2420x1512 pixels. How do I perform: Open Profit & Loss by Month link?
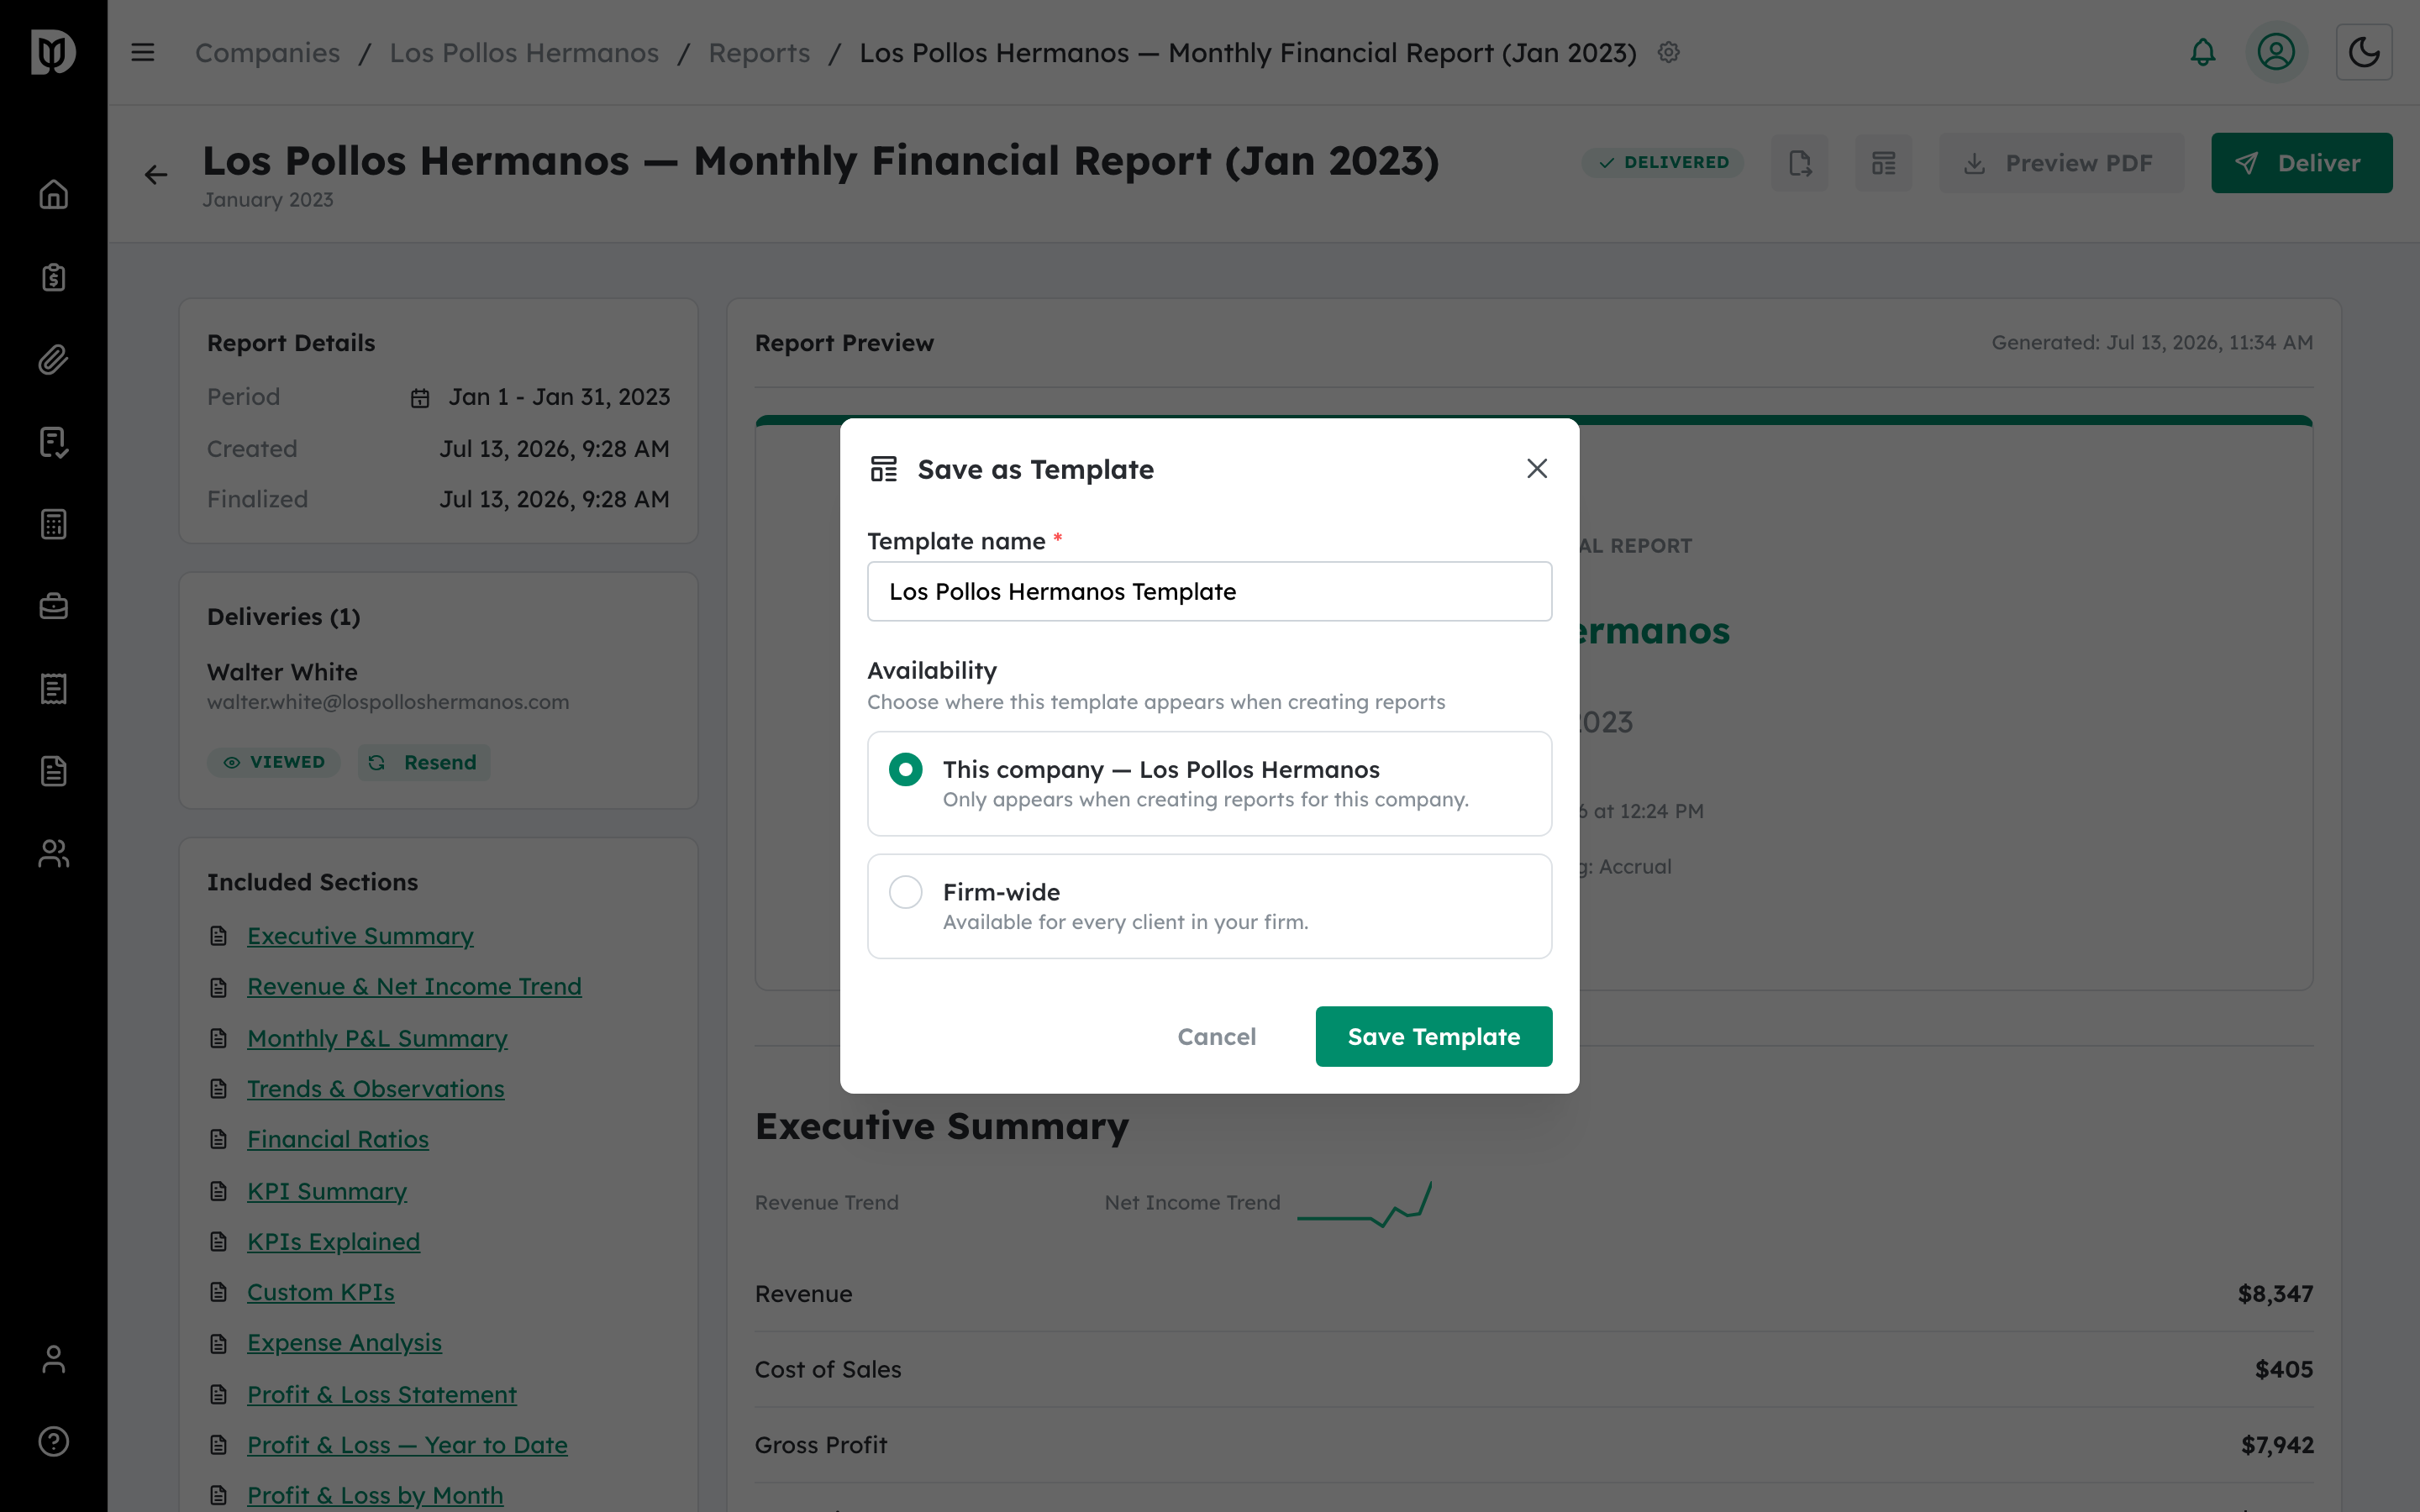click(375, 1495)
